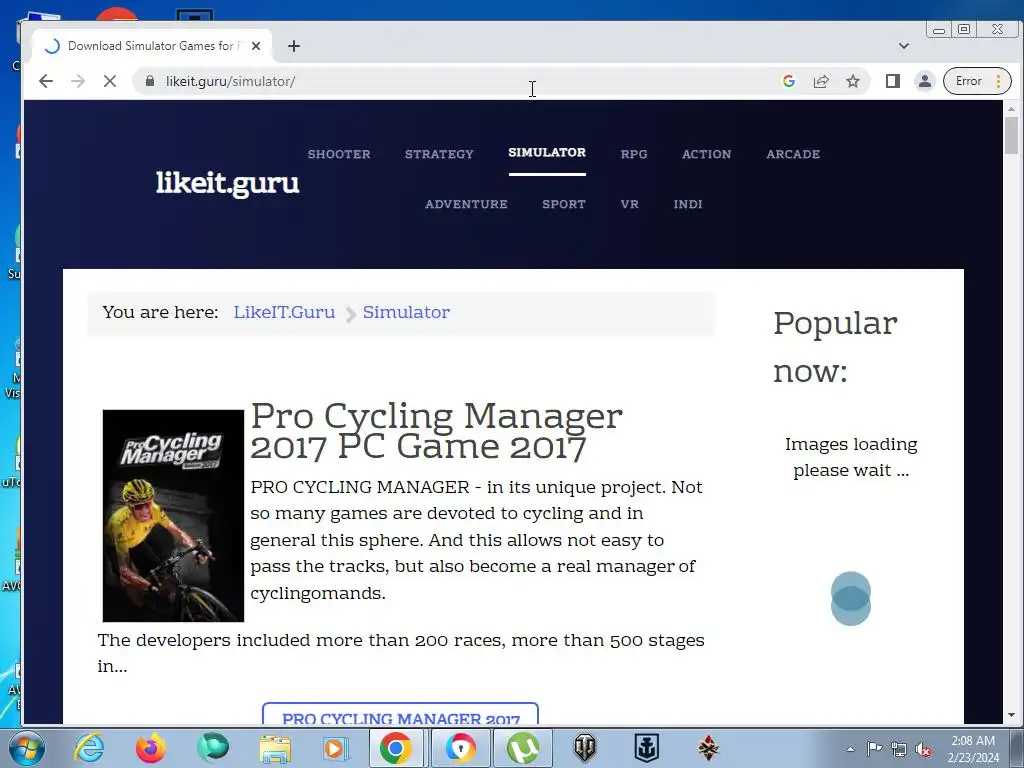Viewport: 1024px width, 768px height.
Task: Click the forward navigation arrow
Action: [78, 81]
